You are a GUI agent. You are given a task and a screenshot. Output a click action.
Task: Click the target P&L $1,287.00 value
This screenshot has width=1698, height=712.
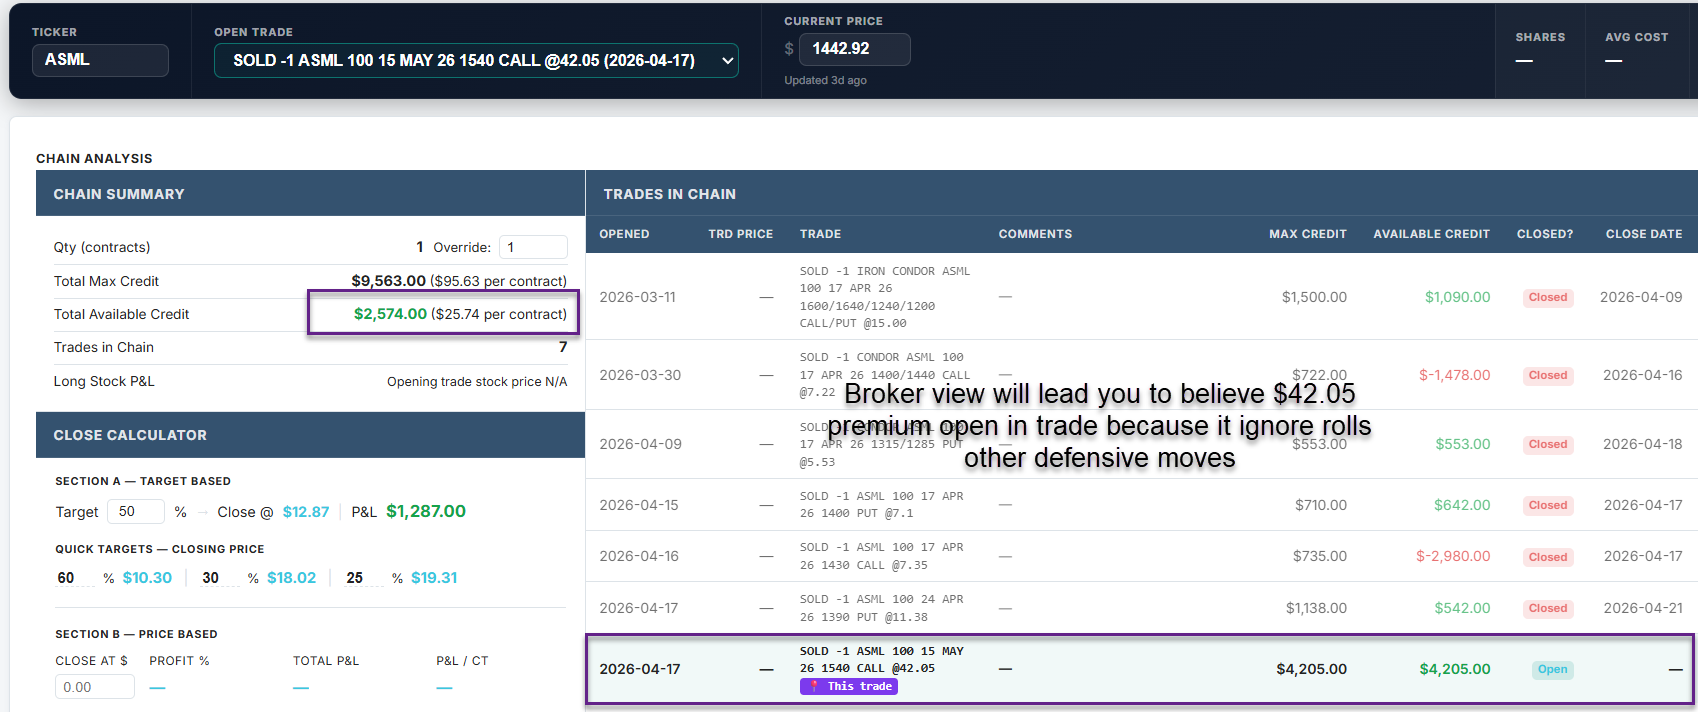(426, 511)
